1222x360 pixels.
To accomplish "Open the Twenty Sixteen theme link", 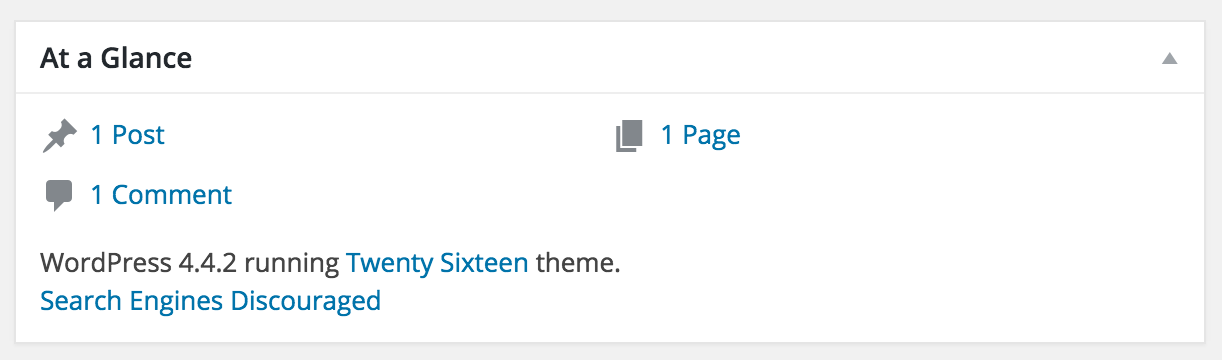I will [x=437, y=264].
